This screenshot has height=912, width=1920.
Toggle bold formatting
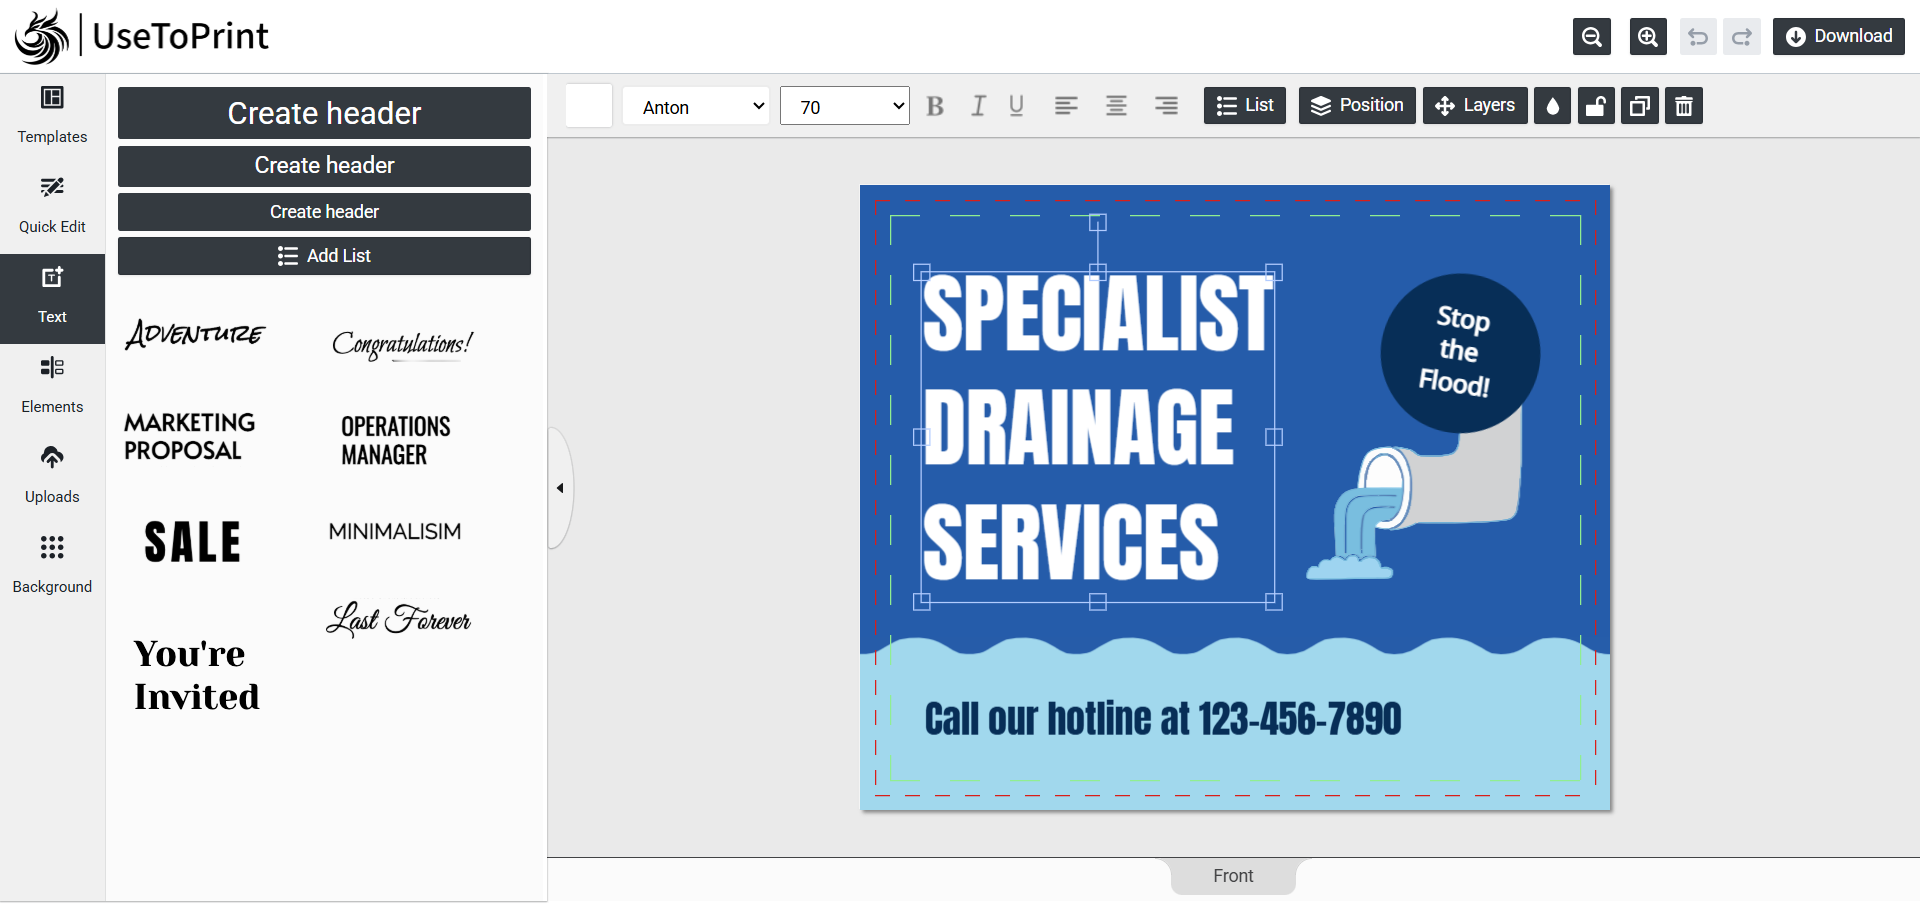935,106
